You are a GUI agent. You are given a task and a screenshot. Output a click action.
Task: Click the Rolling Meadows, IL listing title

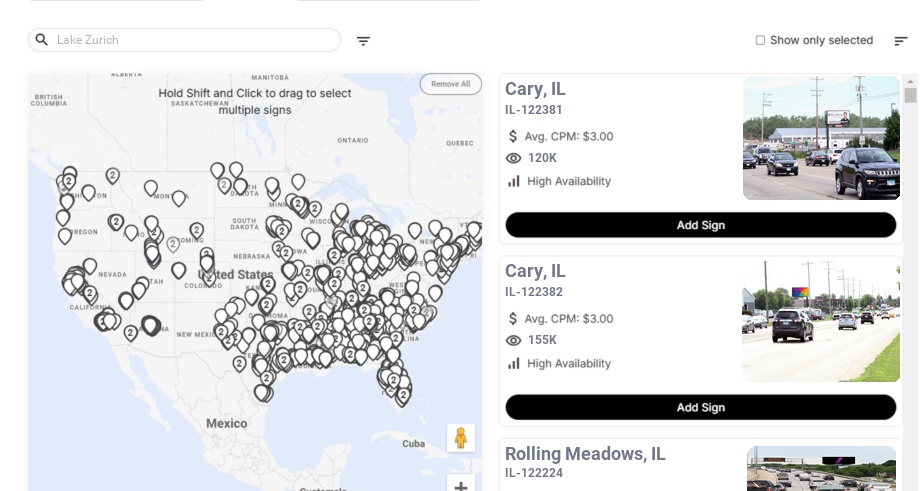585,454
